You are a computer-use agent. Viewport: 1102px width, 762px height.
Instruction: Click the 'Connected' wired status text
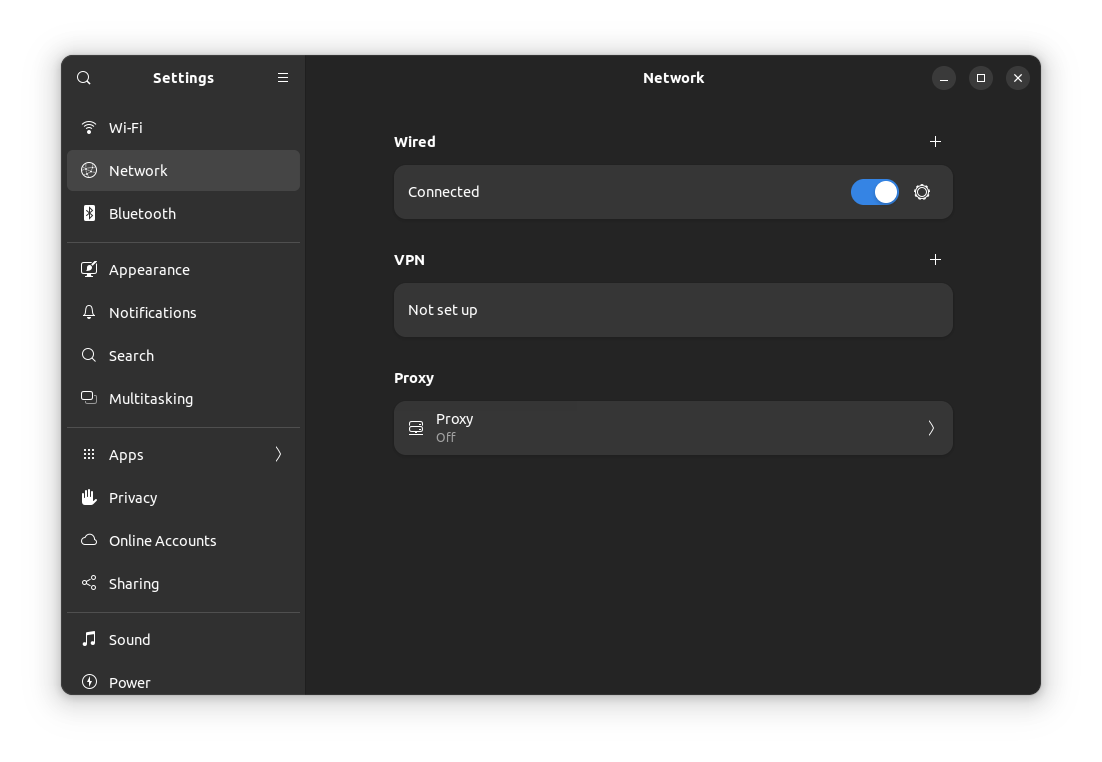click(x=443, y=192)
